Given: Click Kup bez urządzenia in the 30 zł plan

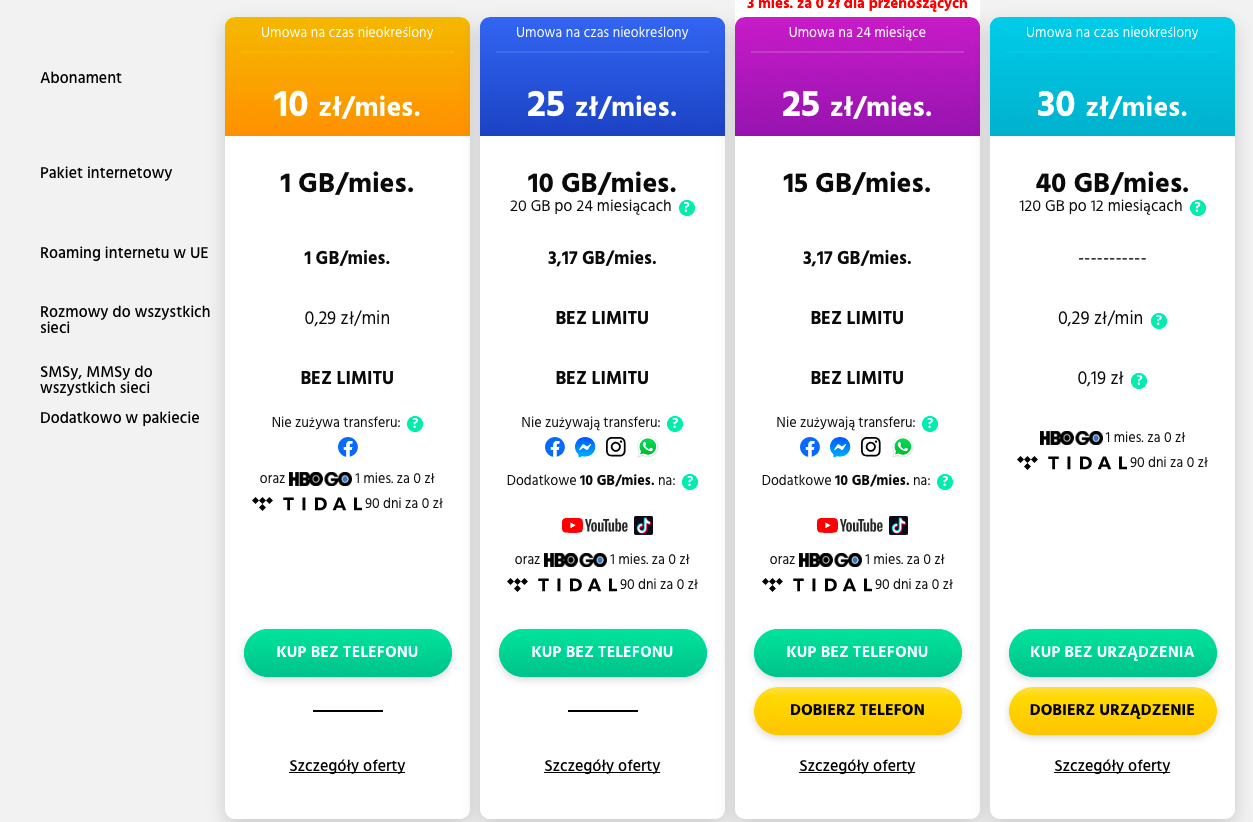Looking at the screenshot, I should pyautogui.click(x=1112, y=652).
